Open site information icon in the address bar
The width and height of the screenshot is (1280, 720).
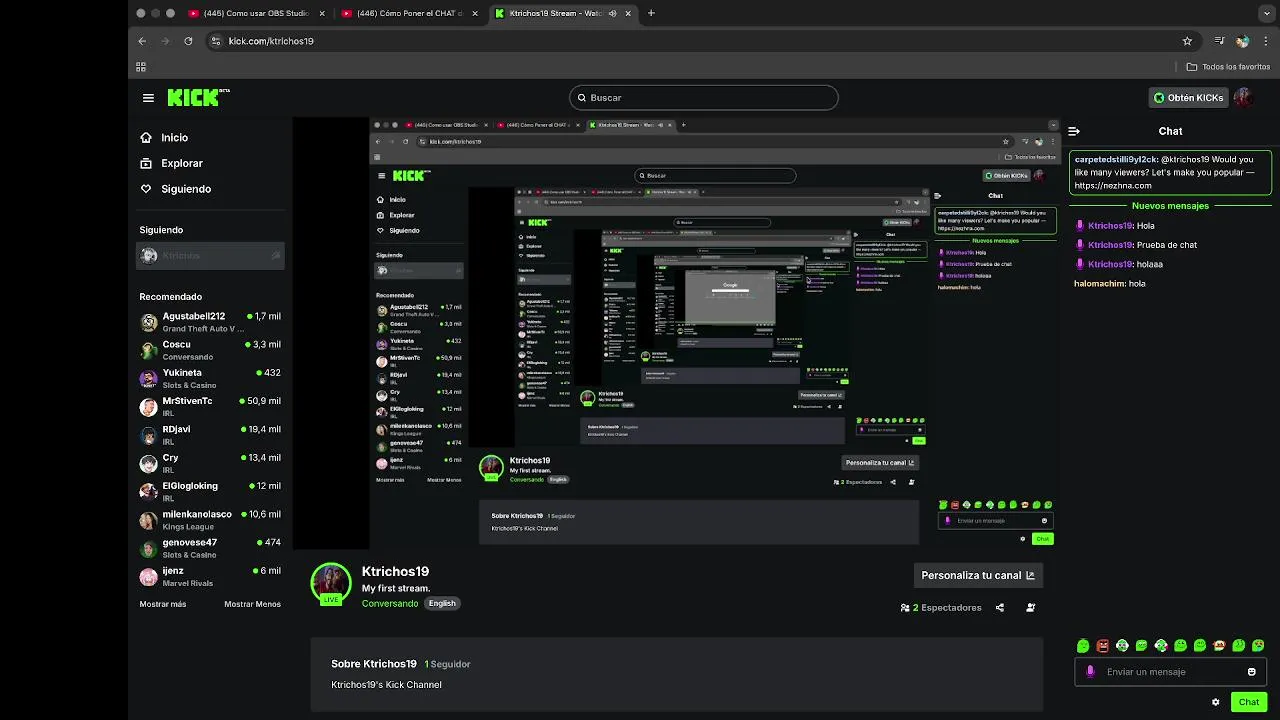[215, 41]
